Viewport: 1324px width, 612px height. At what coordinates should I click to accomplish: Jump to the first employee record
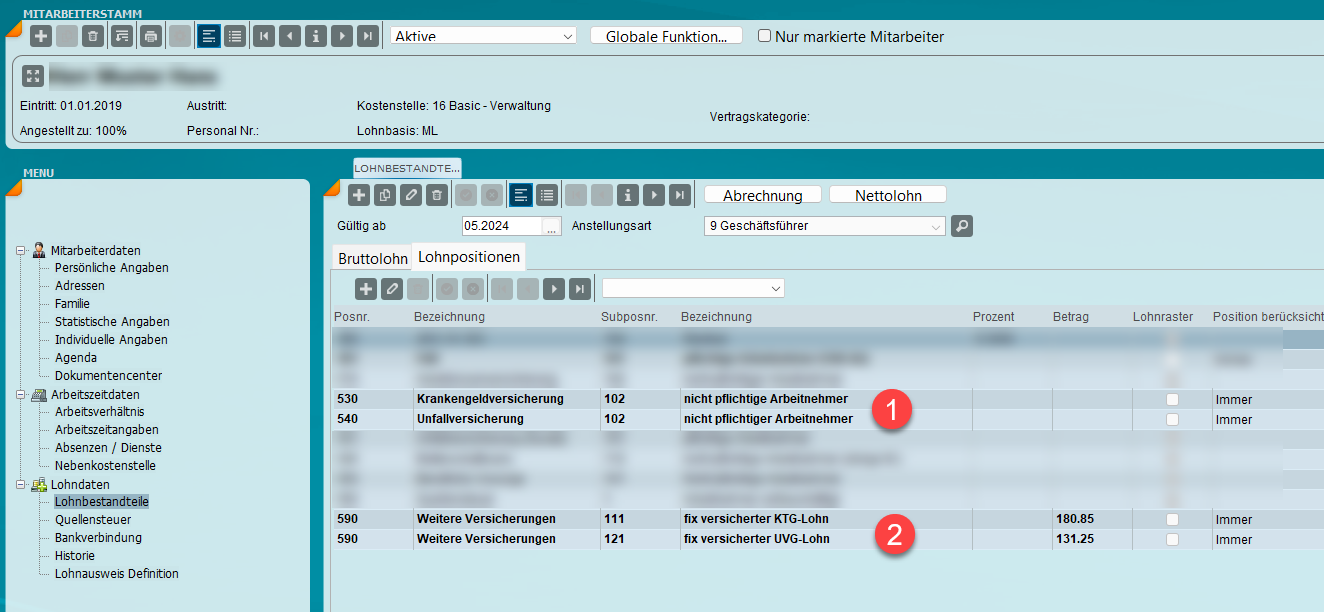coord(264,36)
